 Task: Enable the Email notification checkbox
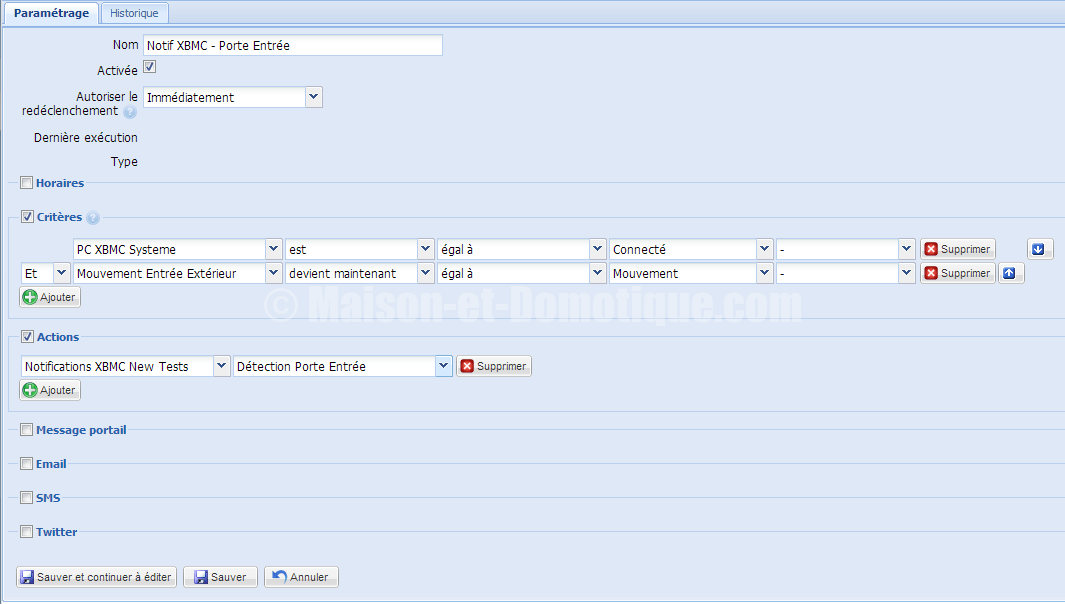coord(26,463)
